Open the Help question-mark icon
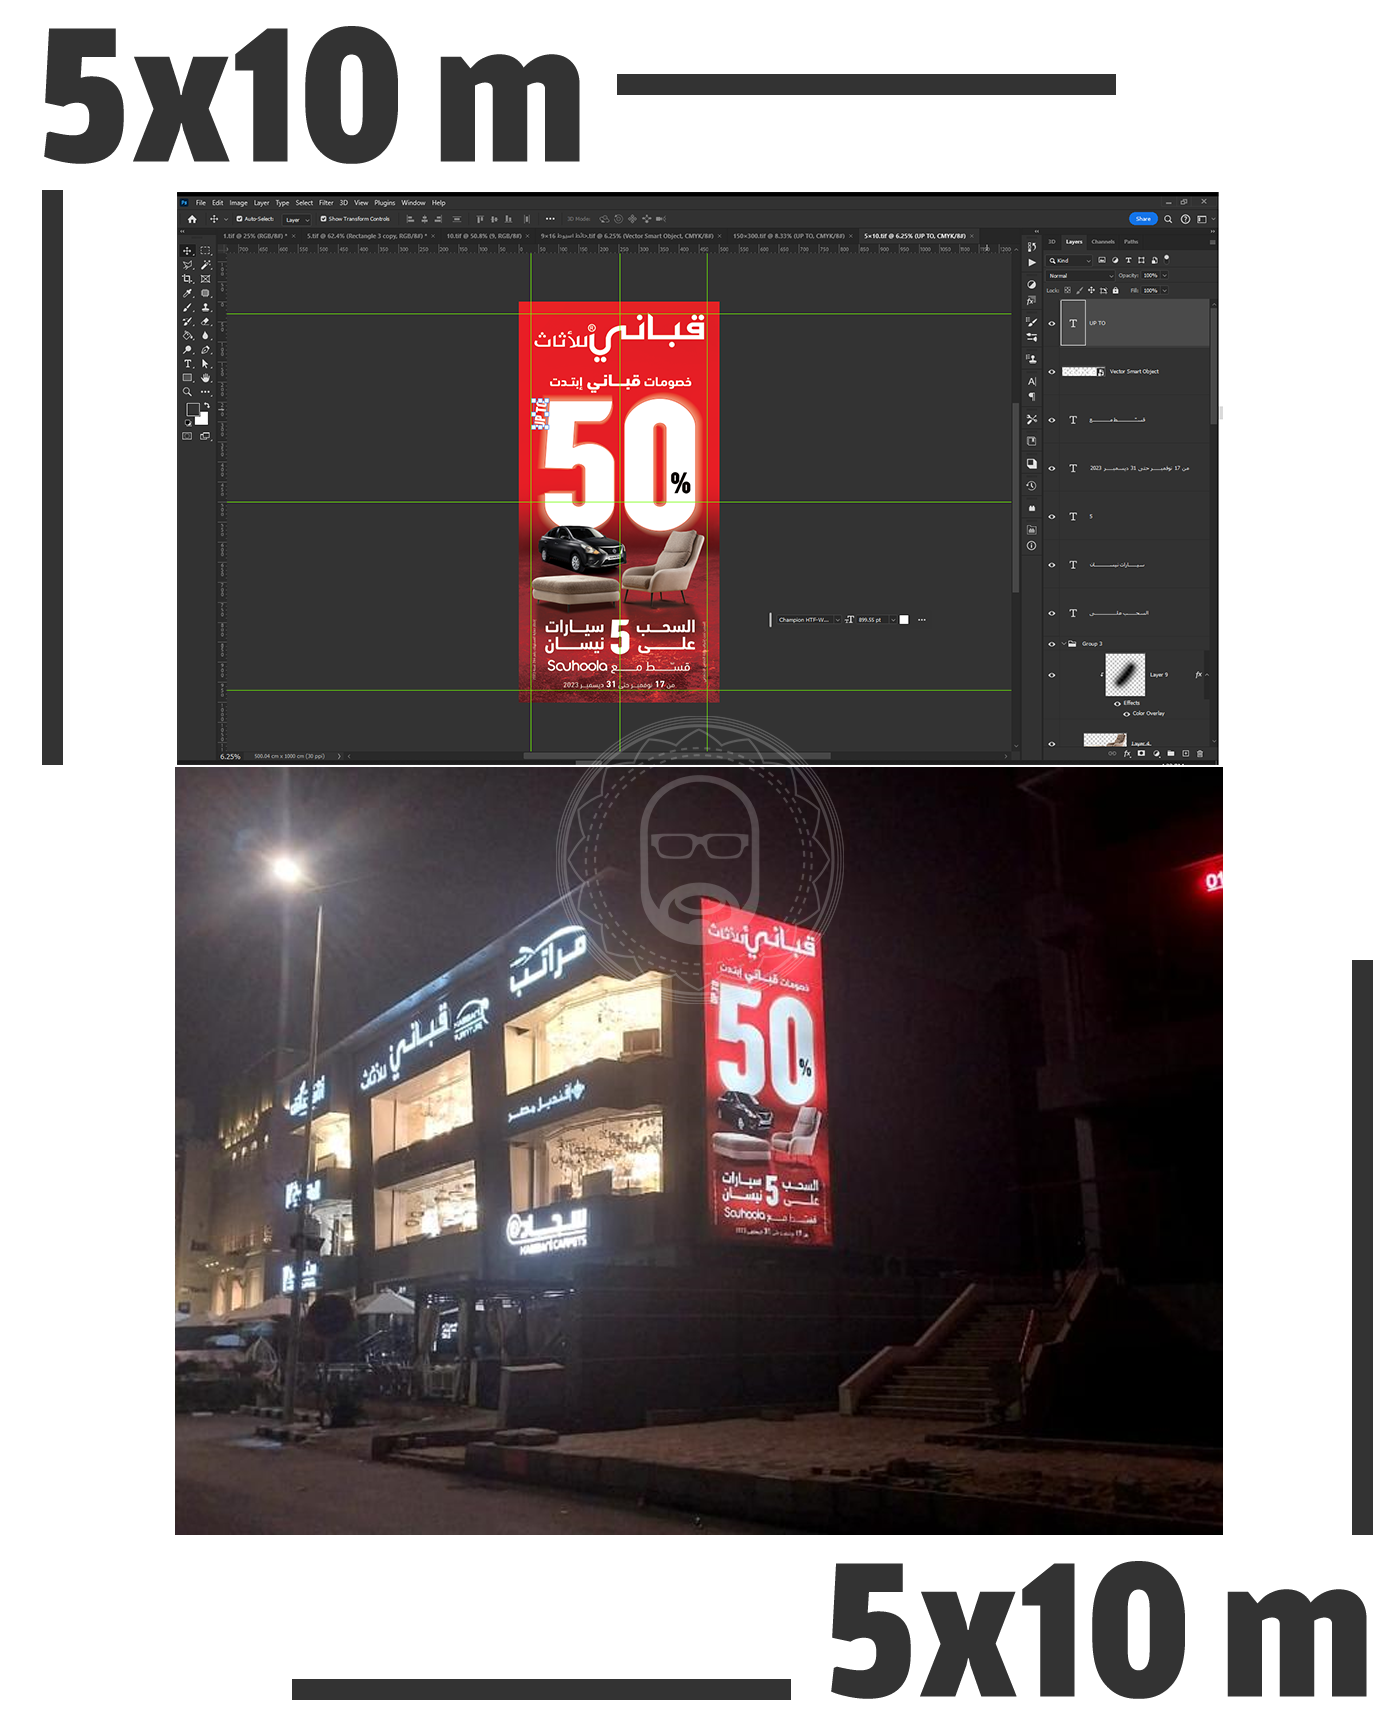Viewport: 1400px width, 1720px height. [x=1185, y=219]
